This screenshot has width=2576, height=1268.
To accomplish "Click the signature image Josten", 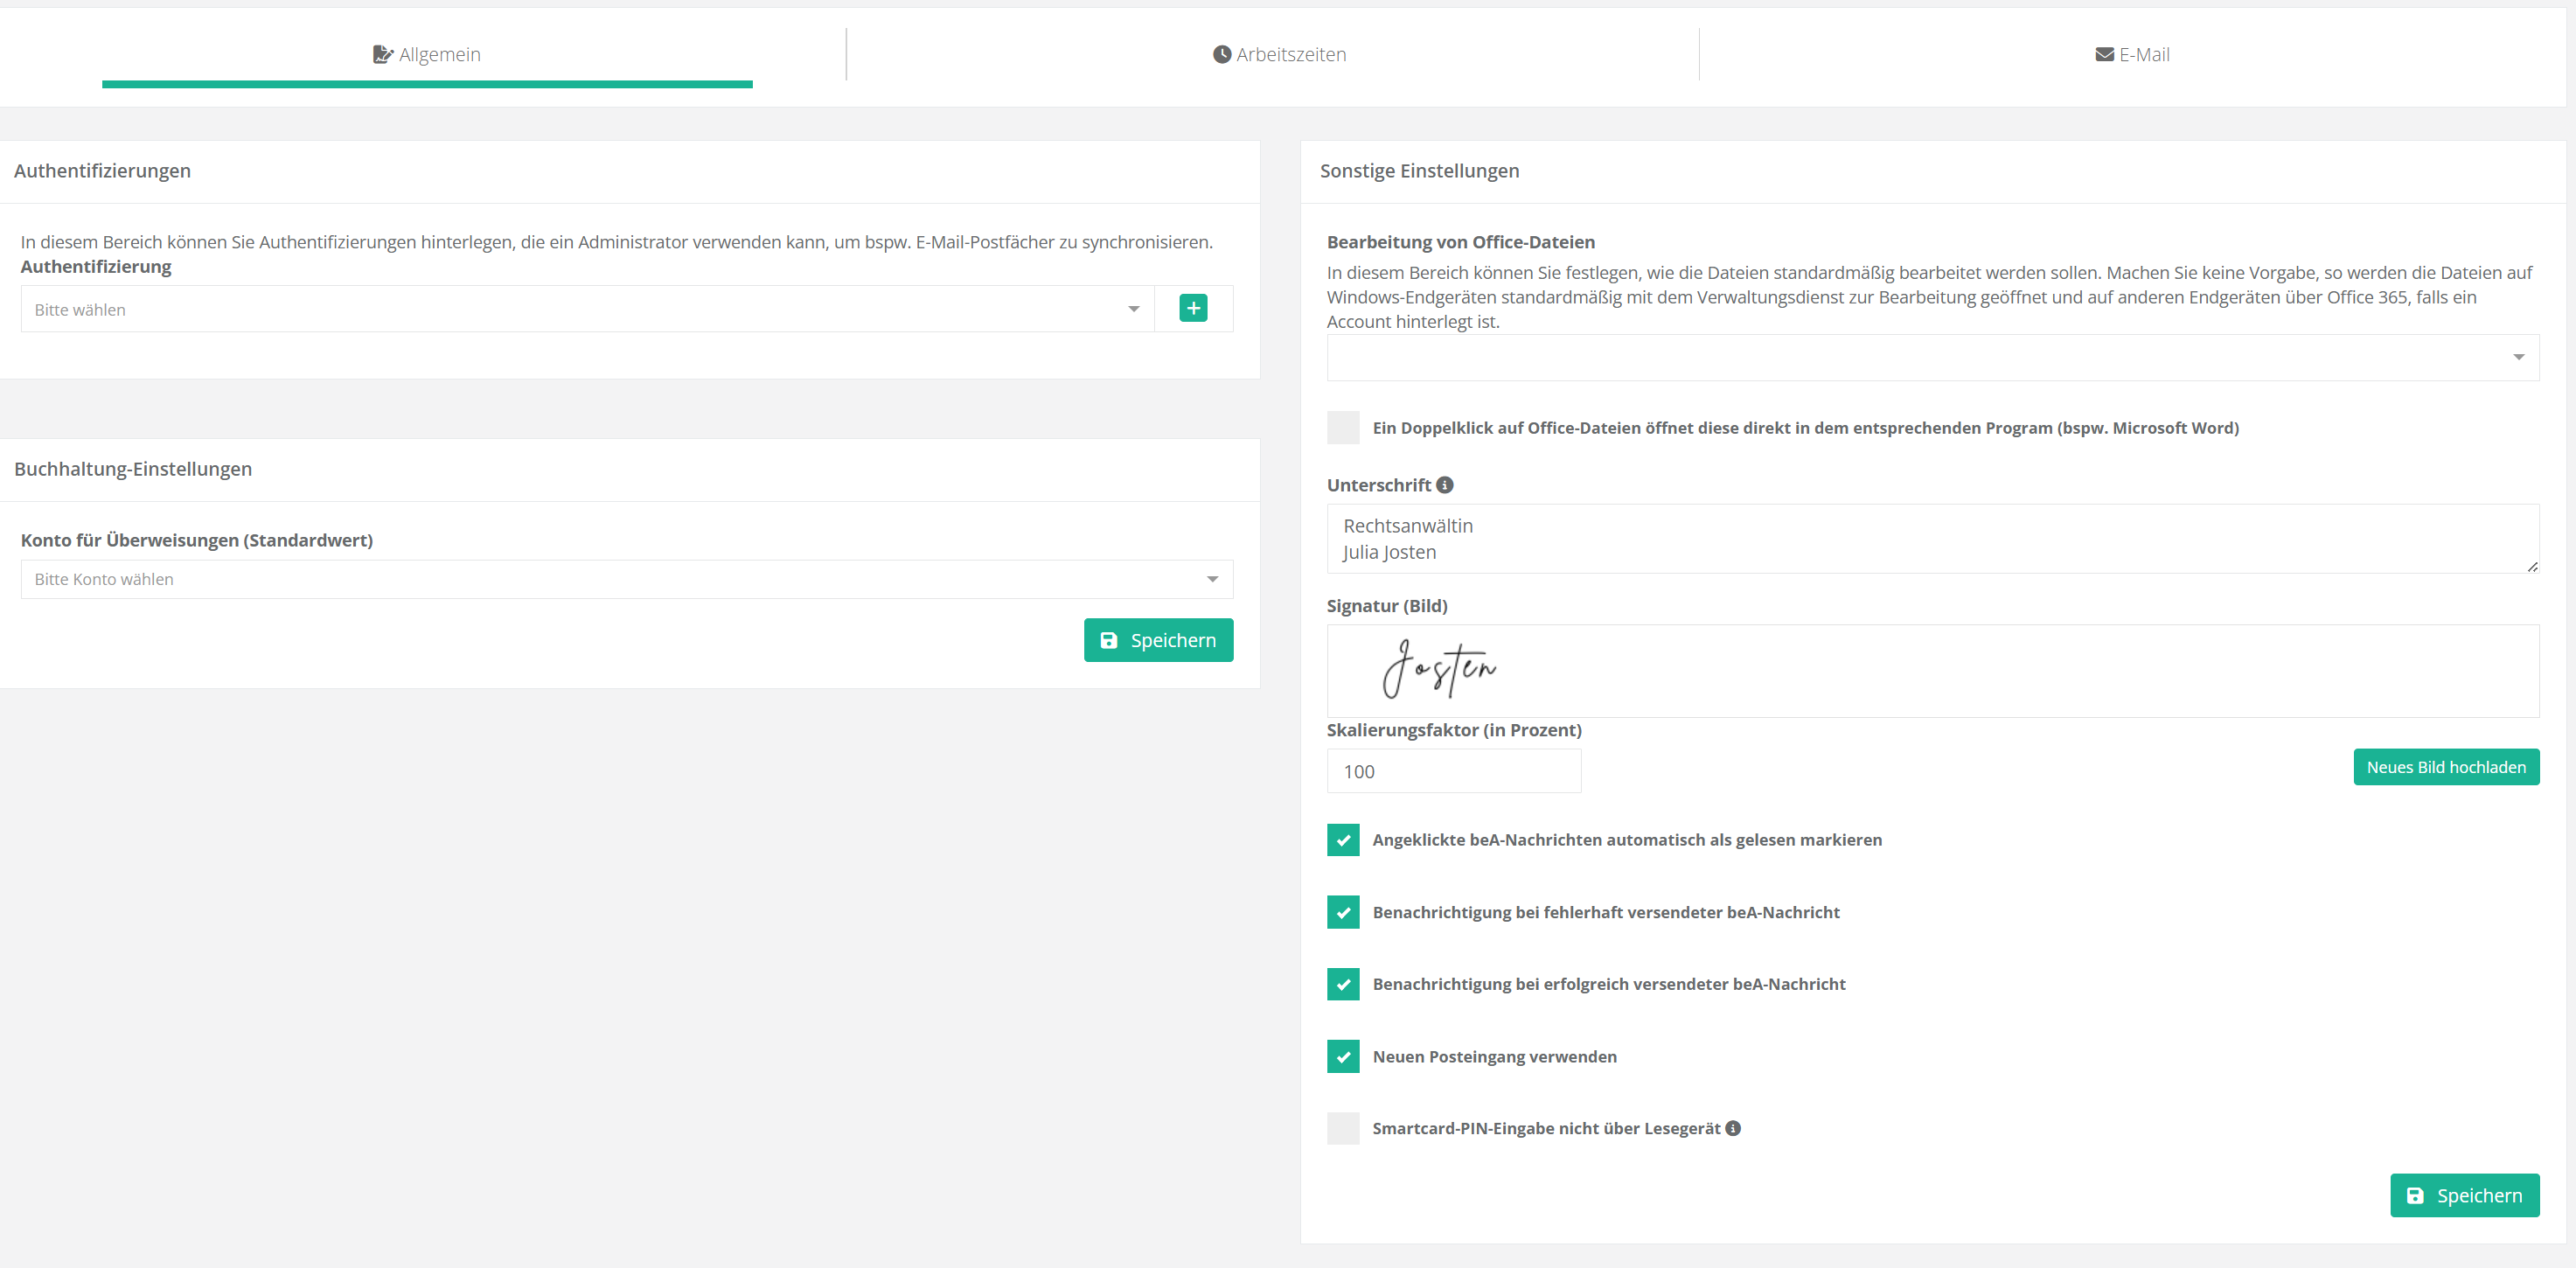I will [x=1439, y=669].
